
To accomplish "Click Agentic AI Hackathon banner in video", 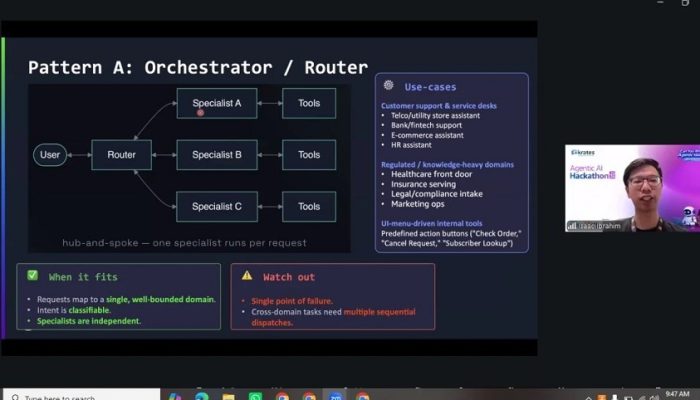I will (x=592, y=172).
